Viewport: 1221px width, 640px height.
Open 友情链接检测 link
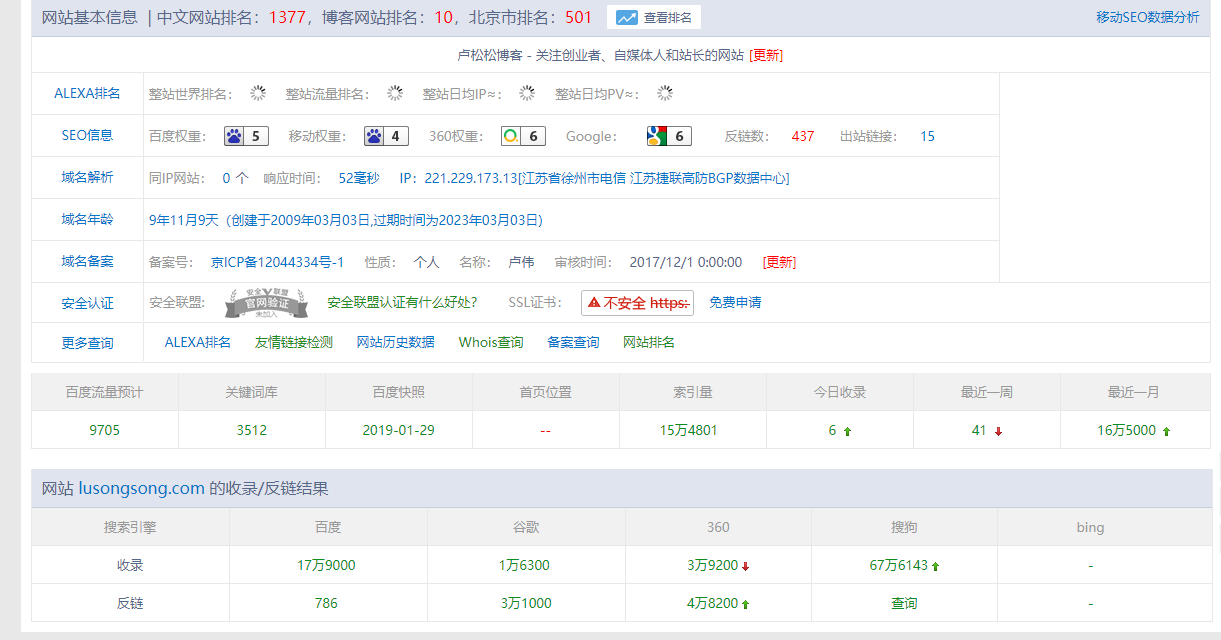point(294,342)
